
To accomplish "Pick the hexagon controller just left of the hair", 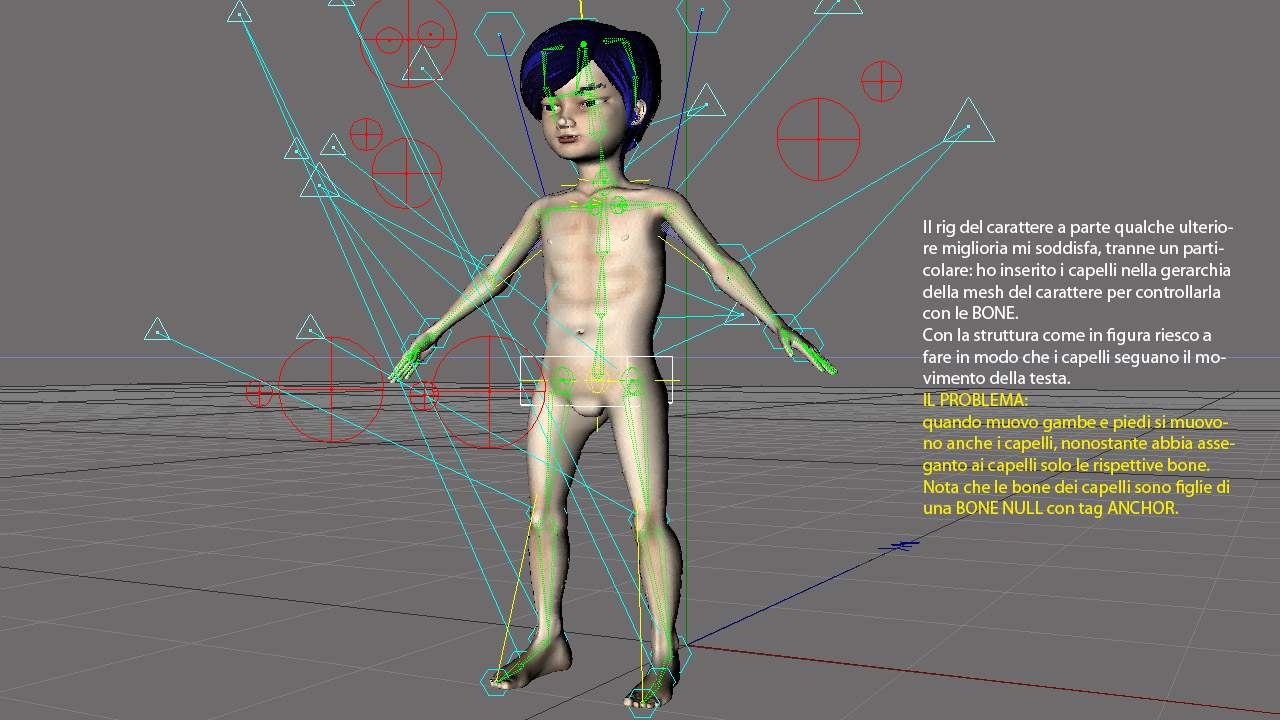I will 499,34.
